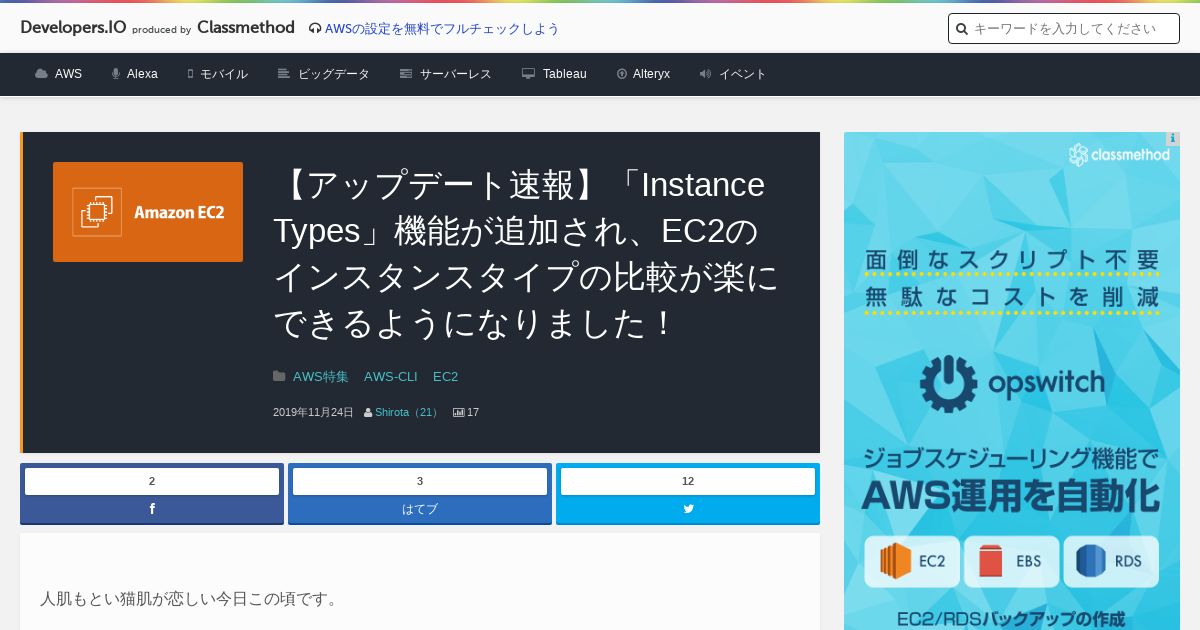Click the text 人肌もとい猫肌が恋しい今日この頃です。
1200x630 pixels.
pyautogui.click(x=192, y=599)
